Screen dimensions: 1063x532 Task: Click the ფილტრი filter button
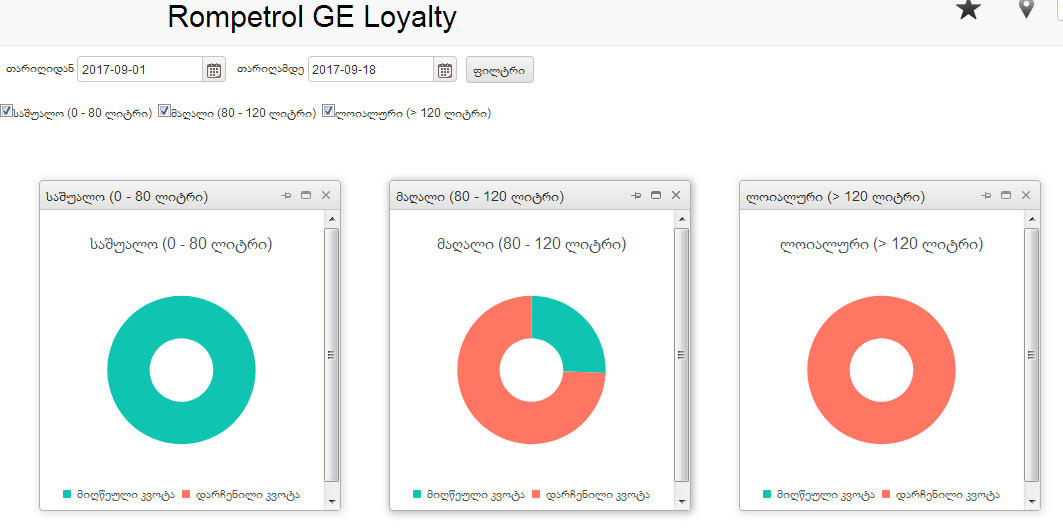click(x=500, y=70)
